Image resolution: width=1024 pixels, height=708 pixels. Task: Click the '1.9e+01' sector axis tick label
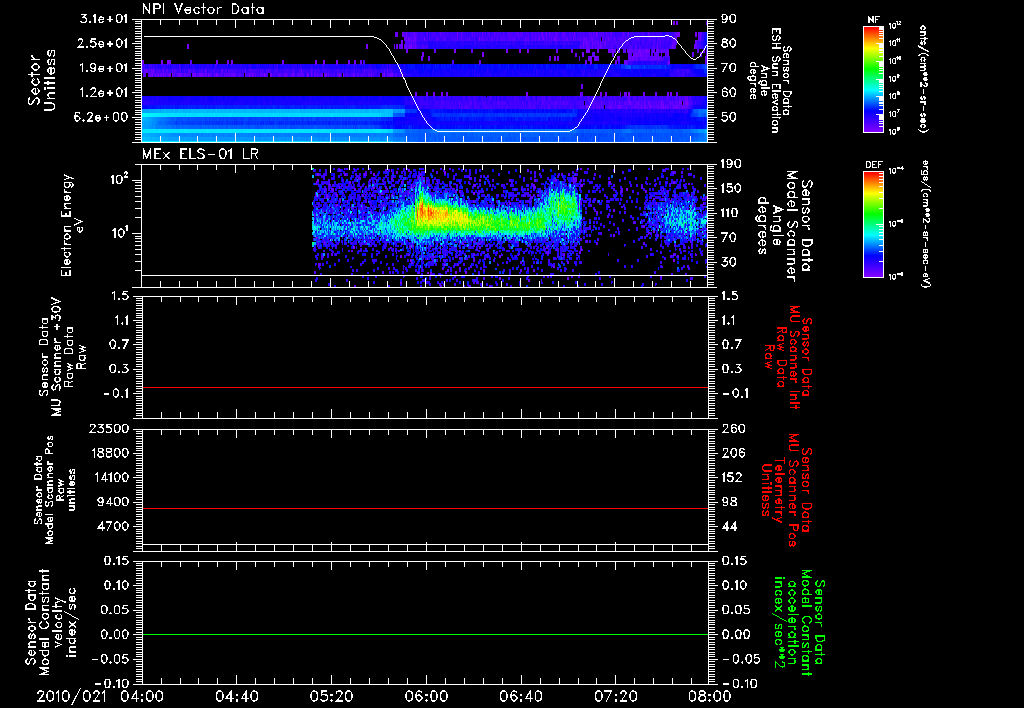coord(104,68)
